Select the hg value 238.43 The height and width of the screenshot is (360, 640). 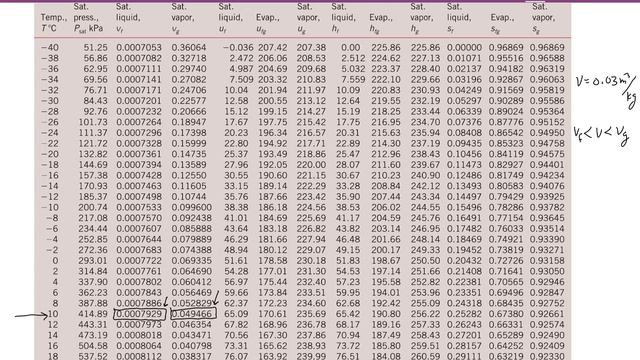425,154
